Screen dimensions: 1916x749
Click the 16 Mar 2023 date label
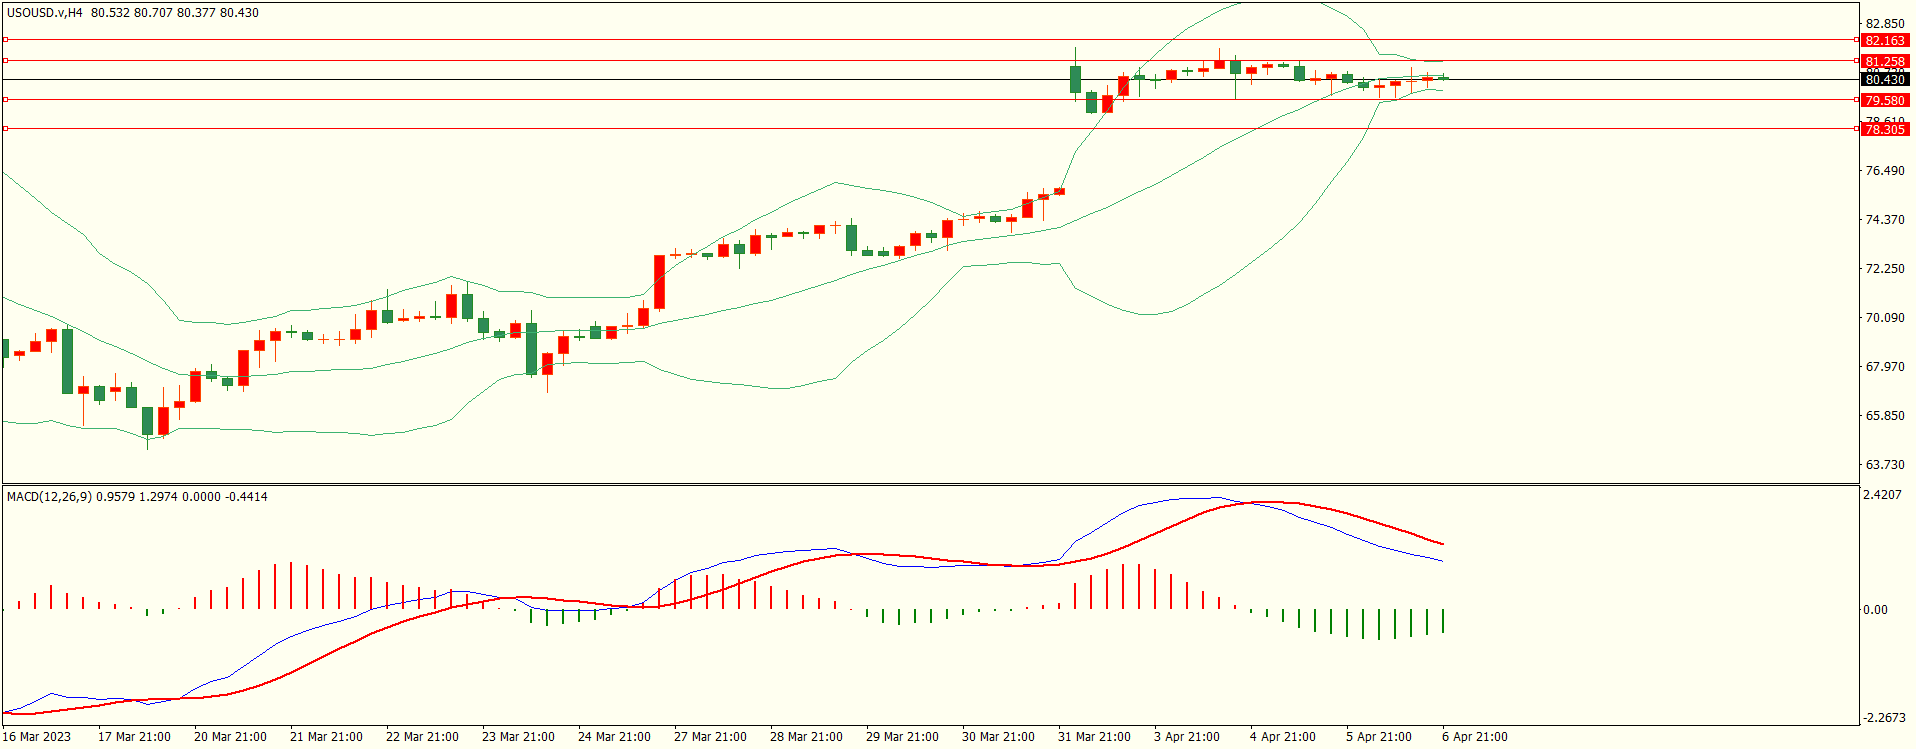pos(37,737)
